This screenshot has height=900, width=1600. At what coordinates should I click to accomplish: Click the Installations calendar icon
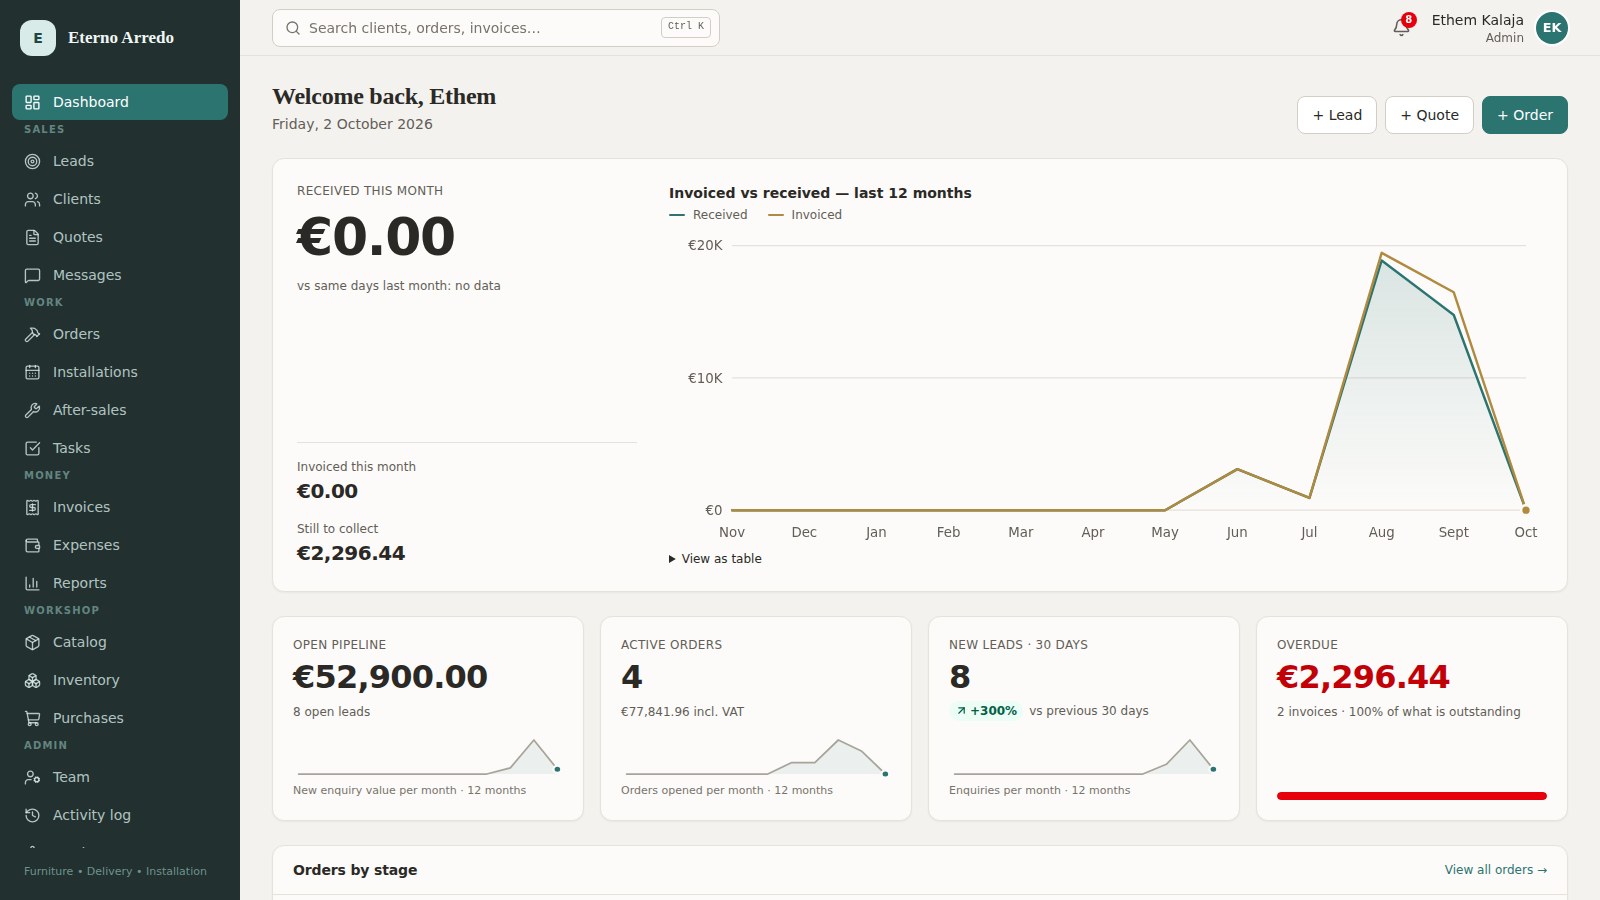(x=32, y=372)
